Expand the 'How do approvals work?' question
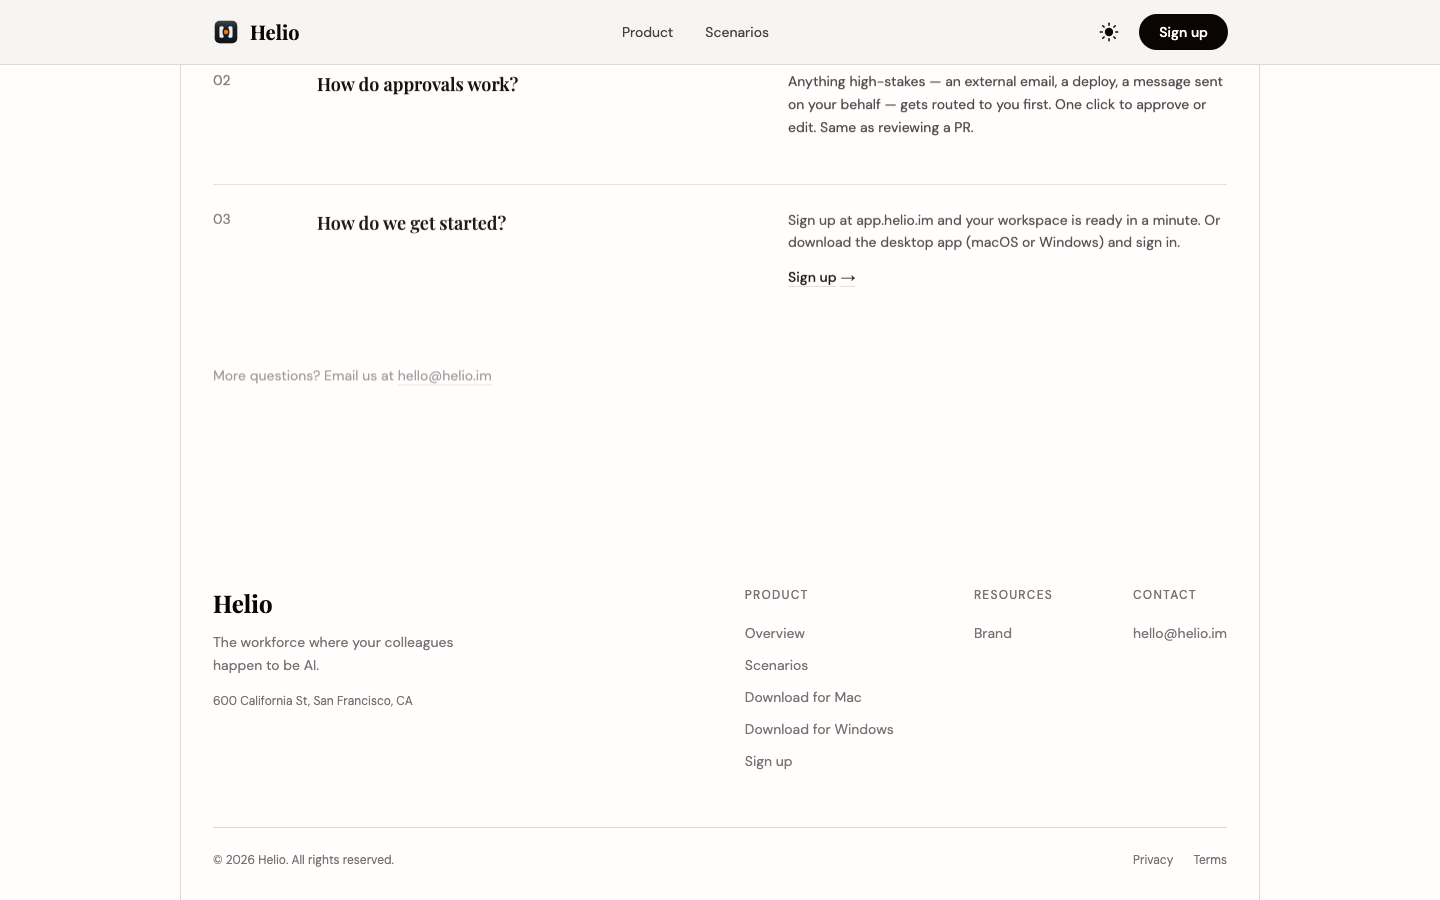Image resolution: width=1440 pixels, height=900 pixels. coord(417,84)
